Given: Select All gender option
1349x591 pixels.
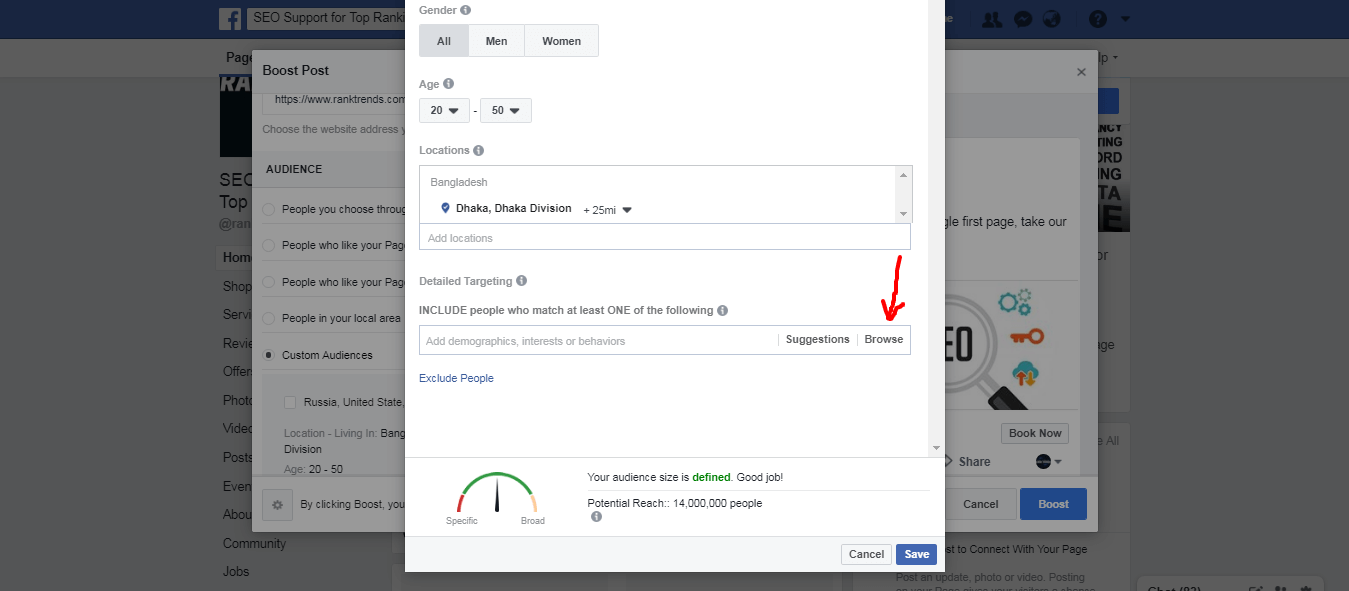Looking at the screenshot, I should (444, 41).
